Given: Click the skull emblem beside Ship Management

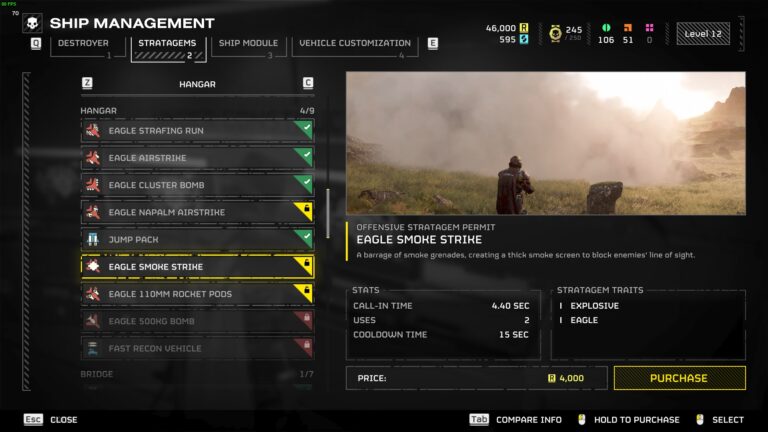Looking at the screenshot, I should point(32,23).
